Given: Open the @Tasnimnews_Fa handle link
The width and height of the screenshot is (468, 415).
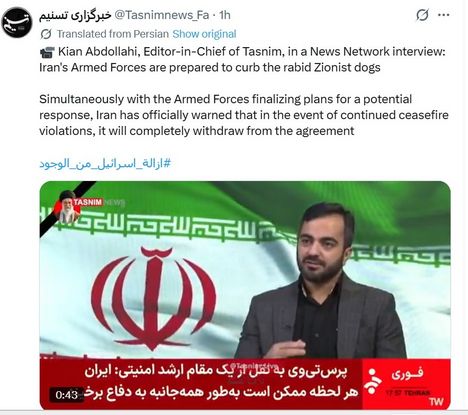Looking at the screenshot, I should coord(162,15).
